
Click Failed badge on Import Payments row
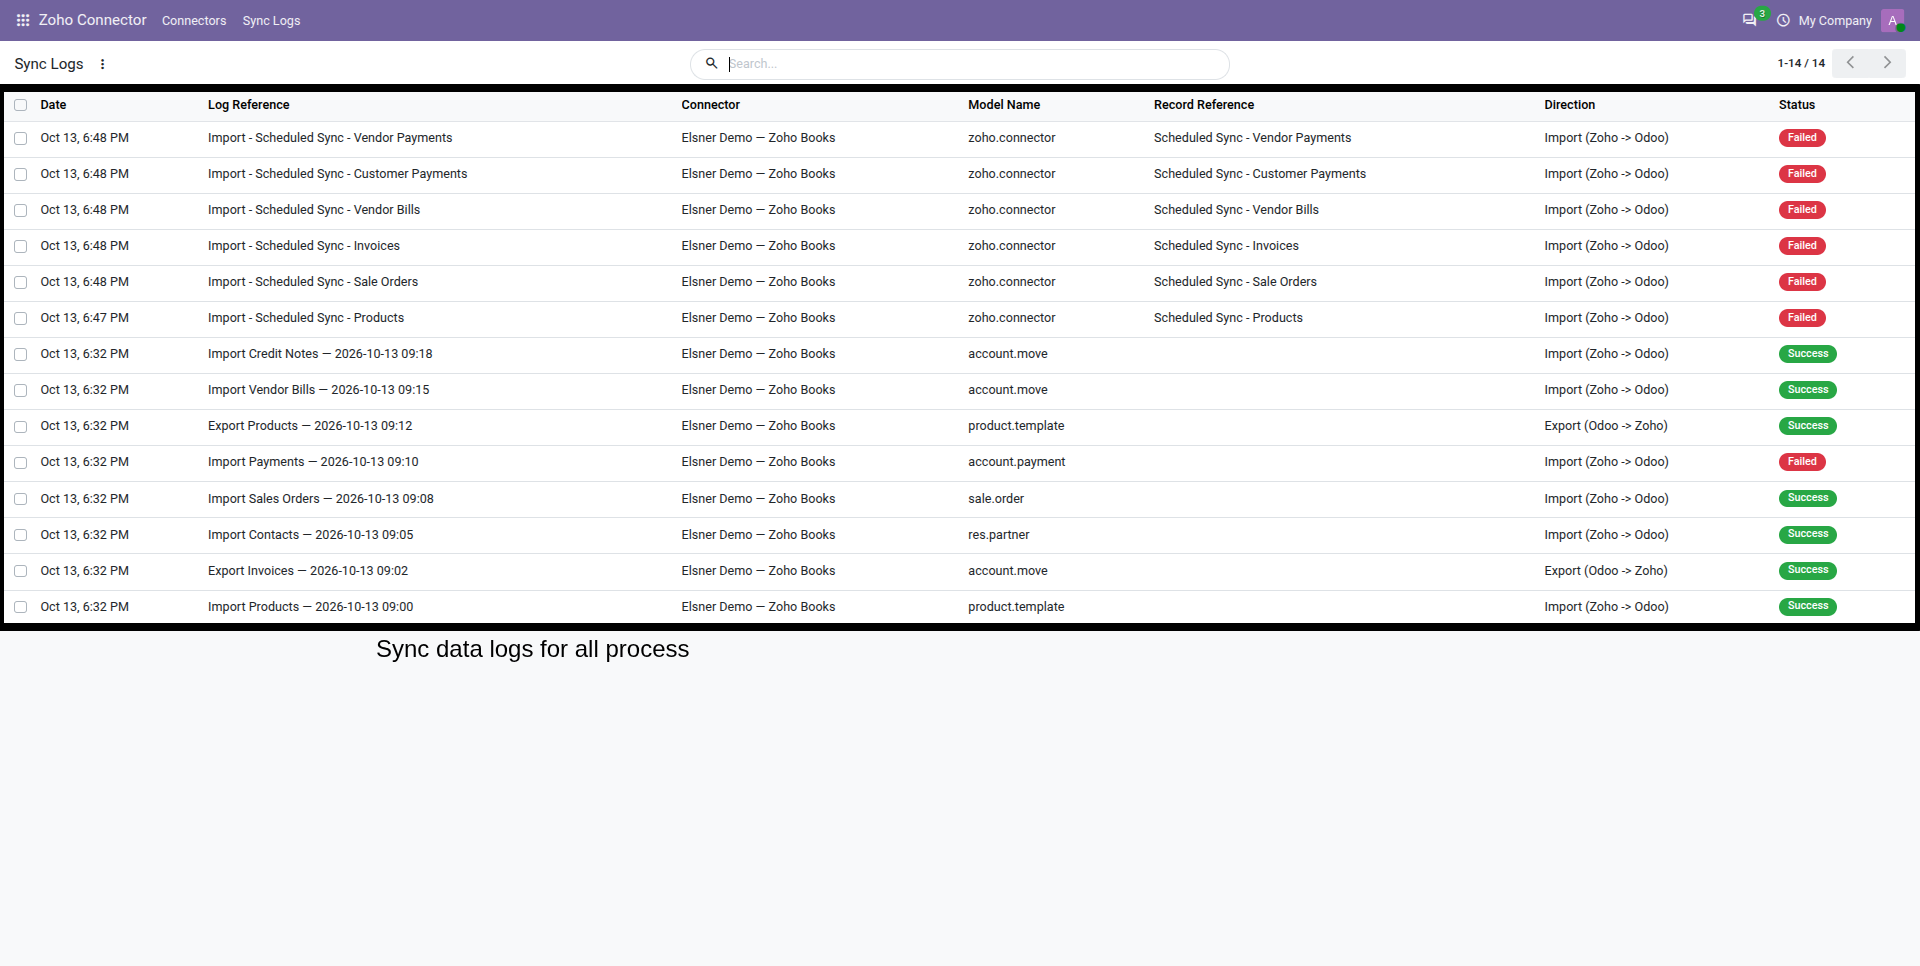pyautogui.click(x=1802, y=462)
